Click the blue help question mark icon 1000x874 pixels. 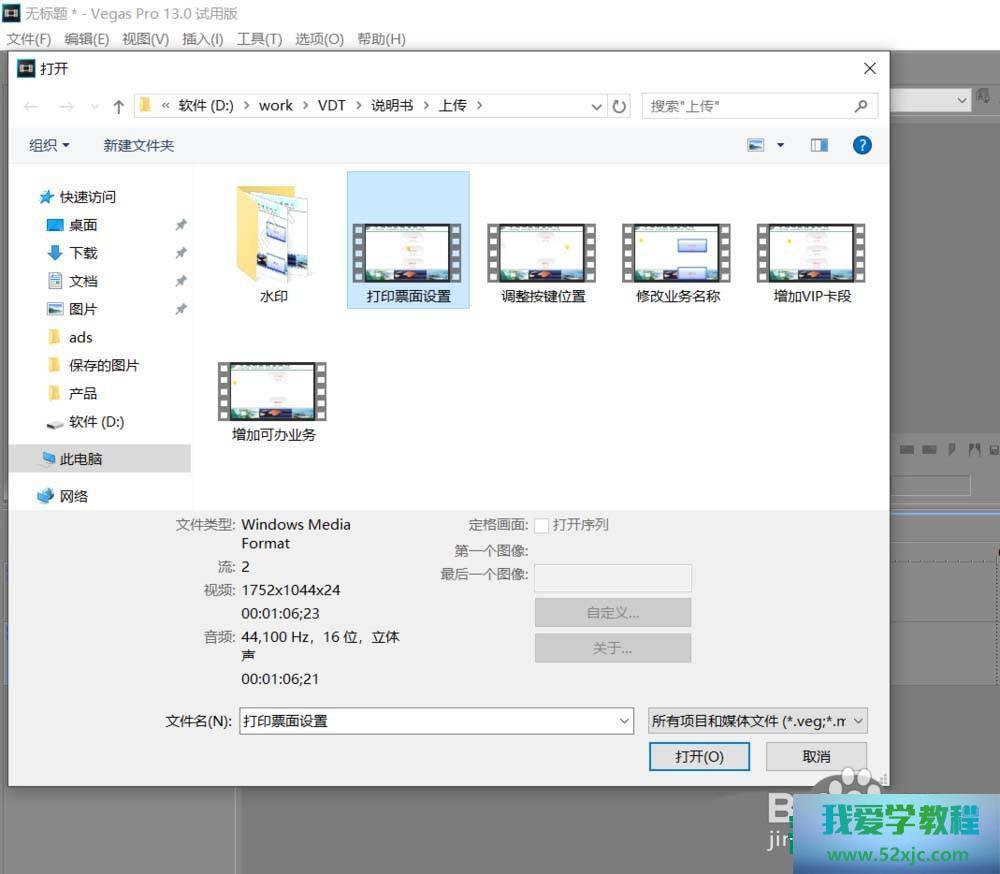(862, 145)
